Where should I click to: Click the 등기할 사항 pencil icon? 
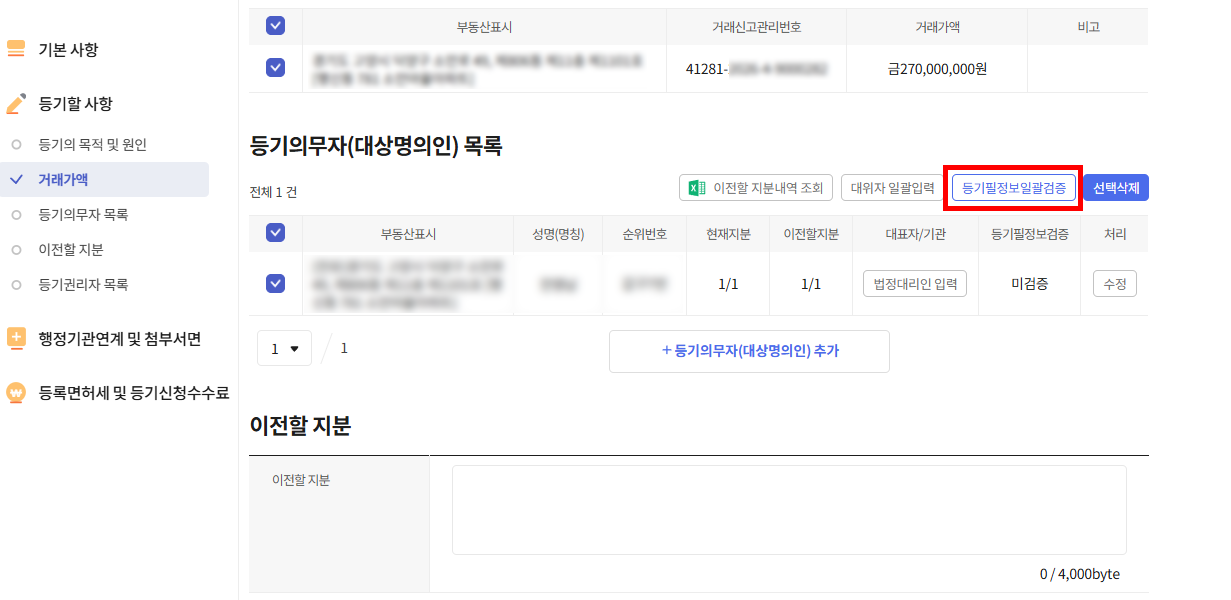[x=16, y=103]
